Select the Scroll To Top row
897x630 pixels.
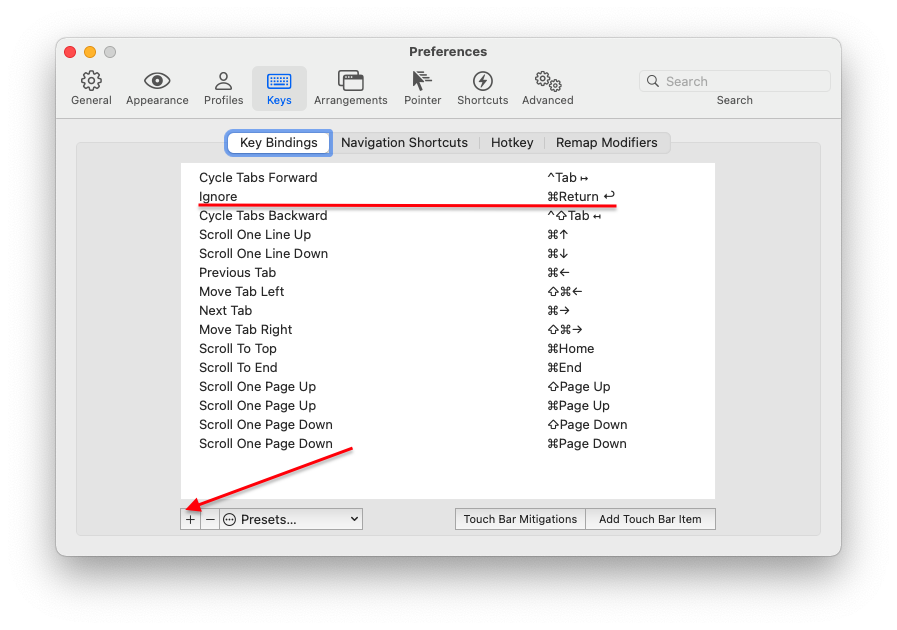(x=447, y=348)
